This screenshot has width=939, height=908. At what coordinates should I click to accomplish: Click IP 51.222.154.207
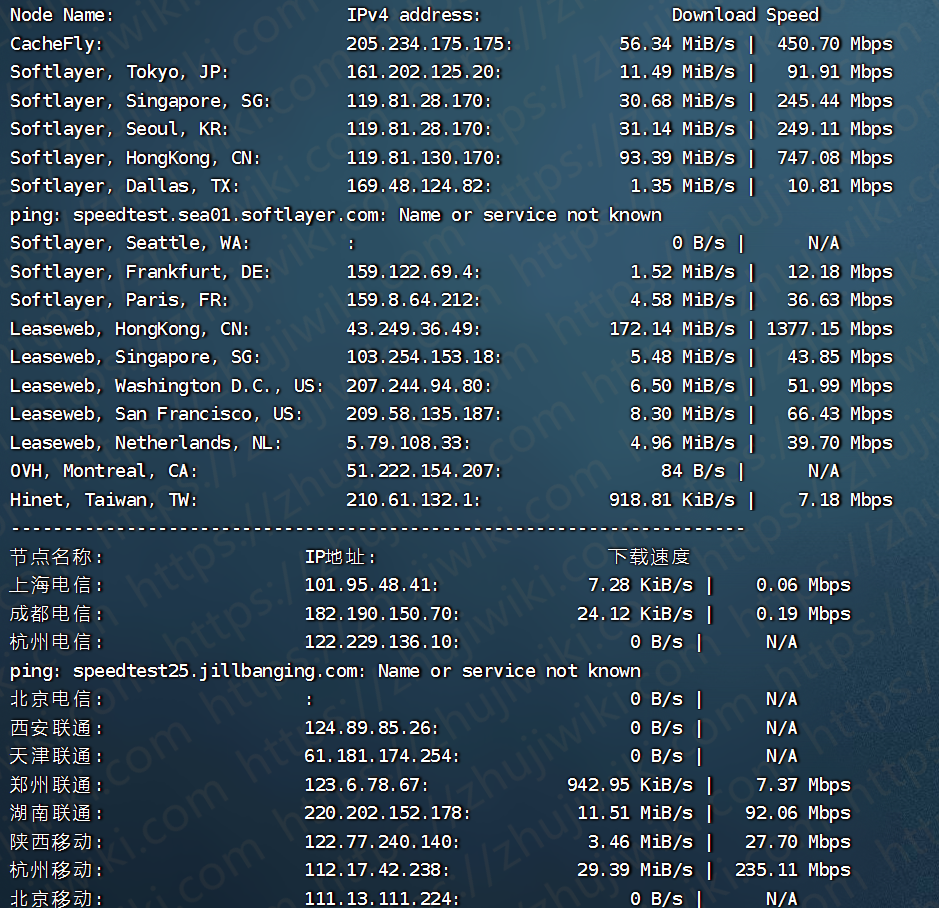click(x=423, y=471)
